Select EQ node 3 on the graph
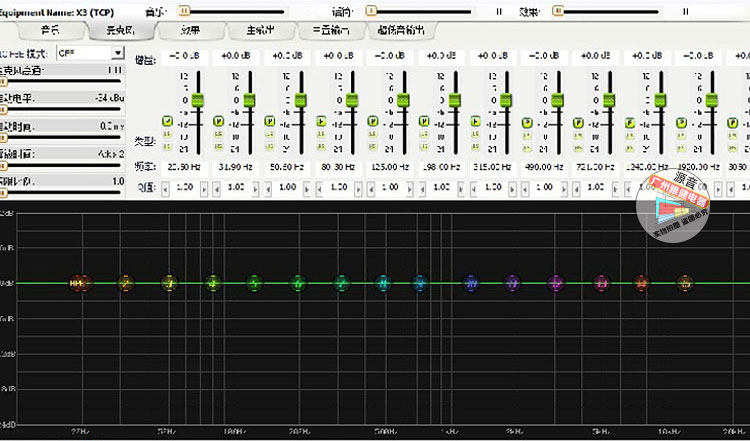The width and height of the screenshot is (750, 441). pos(169,283)
